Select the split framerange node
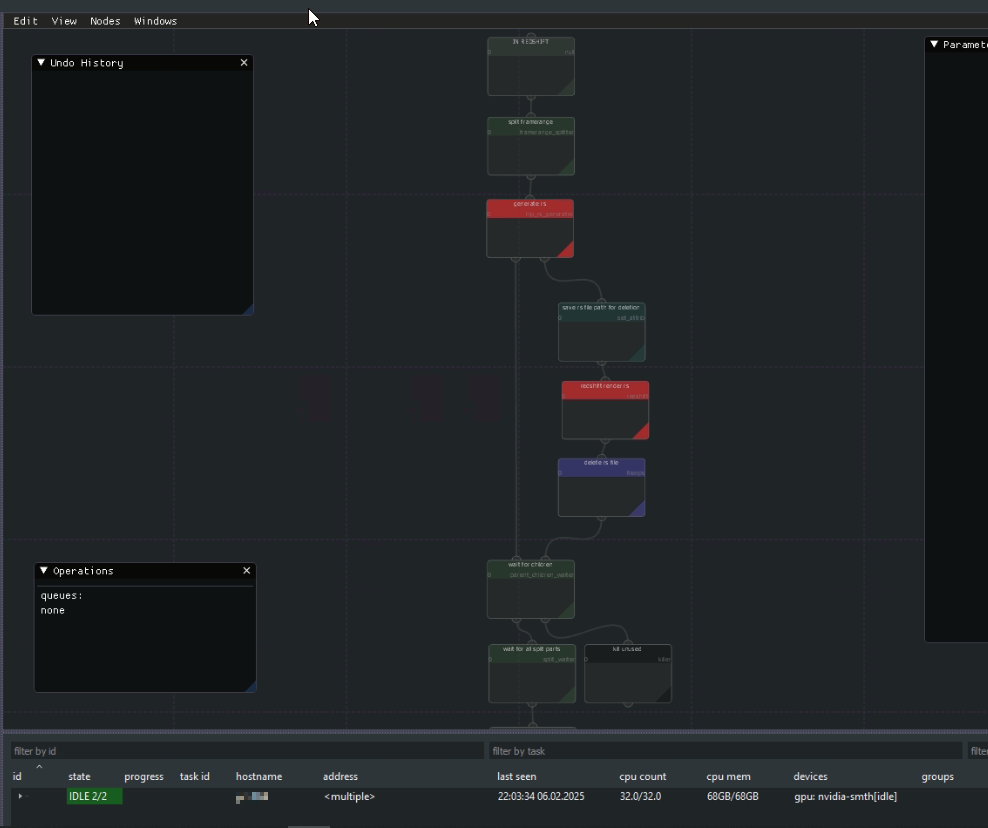988x828 pixels. coord(530,146)
